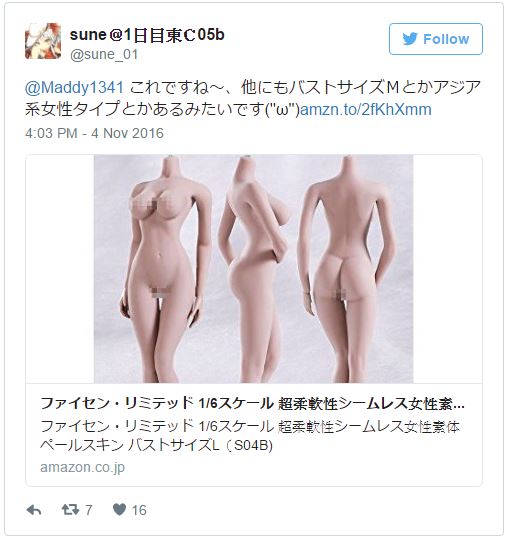Click tweet text line 系女性タイプとかあるみたいです
This screenshot has height=540, width=507.
pos(163,110)
